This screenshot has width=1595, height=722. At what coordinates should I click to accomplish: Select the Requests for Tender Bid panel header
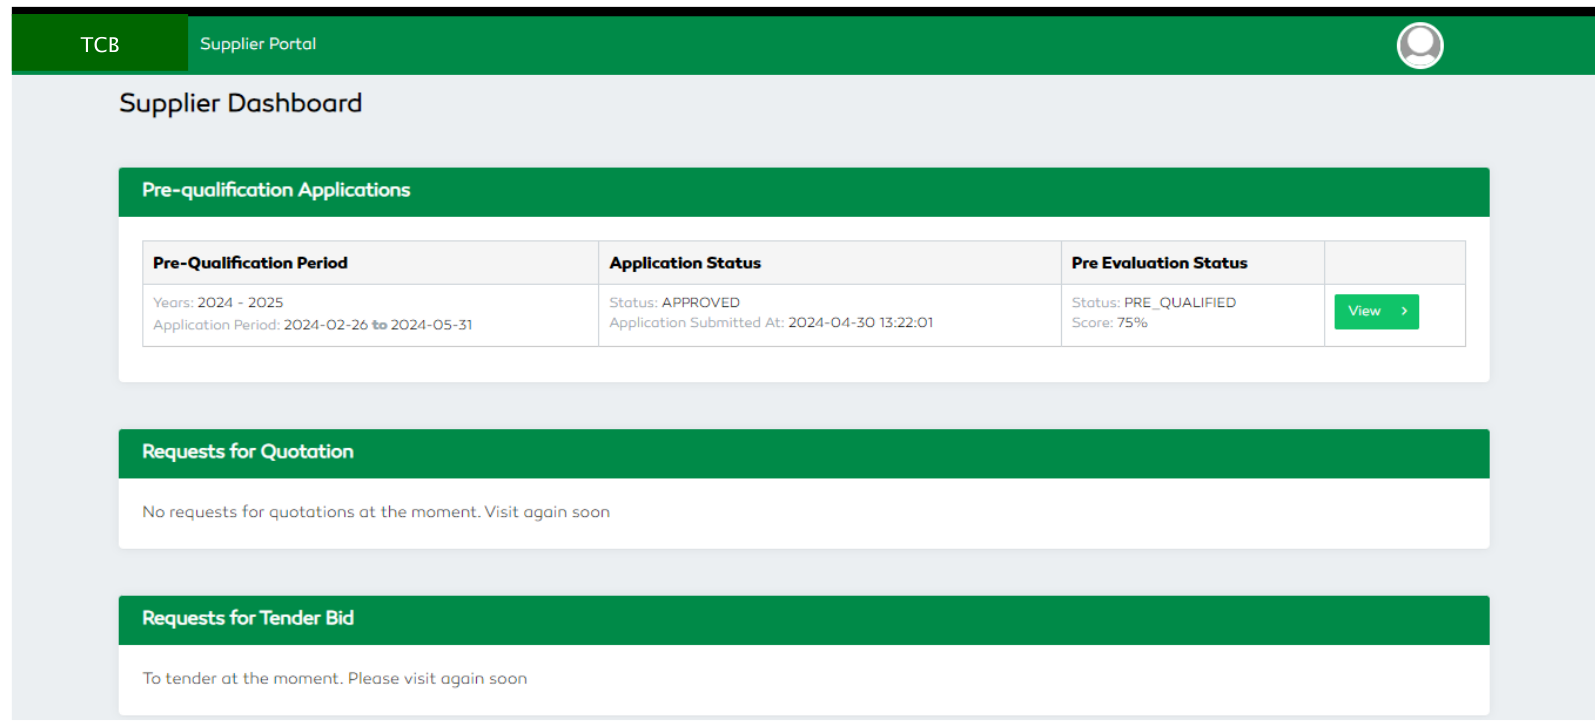point(804,620)
